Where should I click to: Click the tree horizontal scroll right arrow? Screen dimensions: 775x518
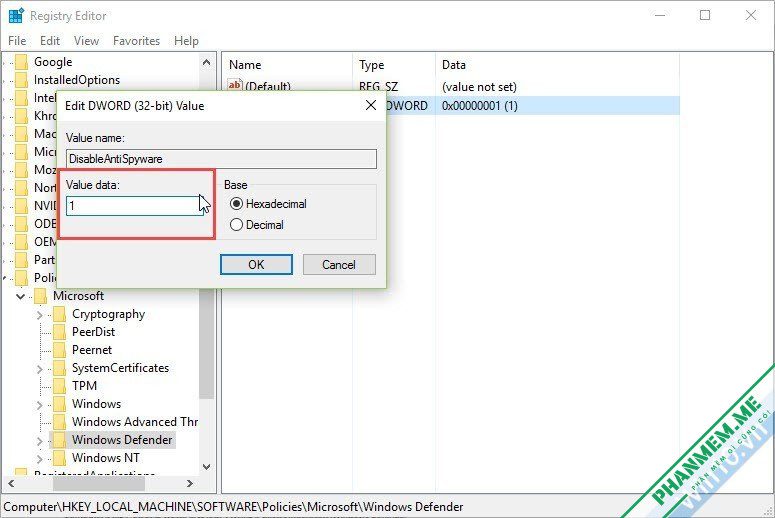point(190,483)
